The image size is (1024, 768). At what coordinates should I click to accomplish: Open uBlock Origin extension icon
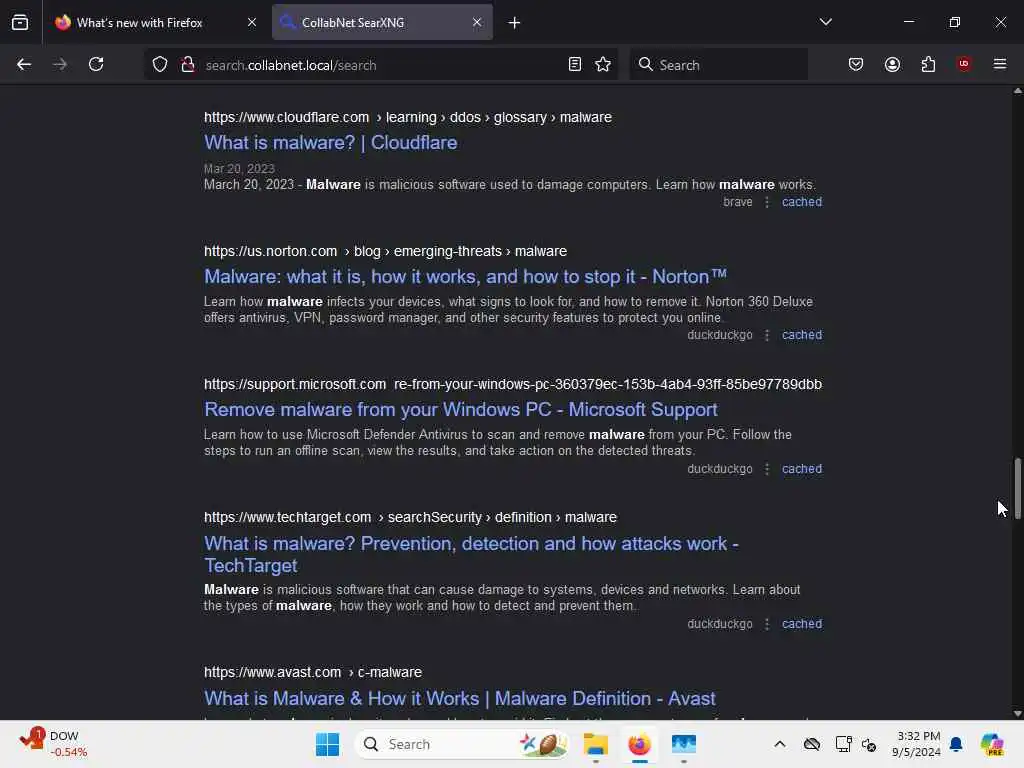[x=964, y=64]
